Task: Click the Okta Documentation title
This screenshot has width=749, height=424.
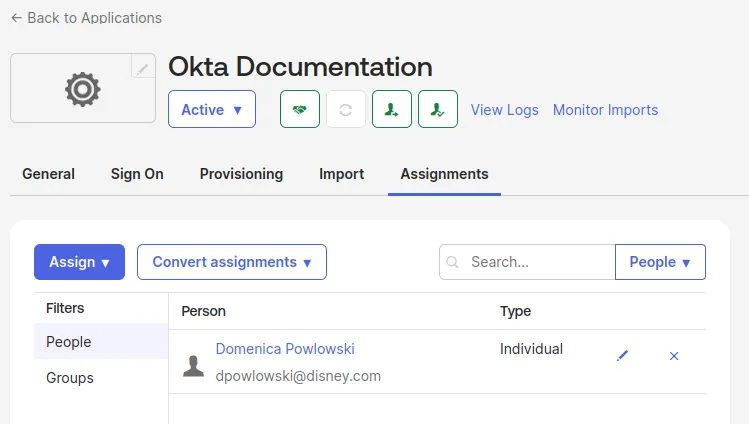Action: point(300,67)
